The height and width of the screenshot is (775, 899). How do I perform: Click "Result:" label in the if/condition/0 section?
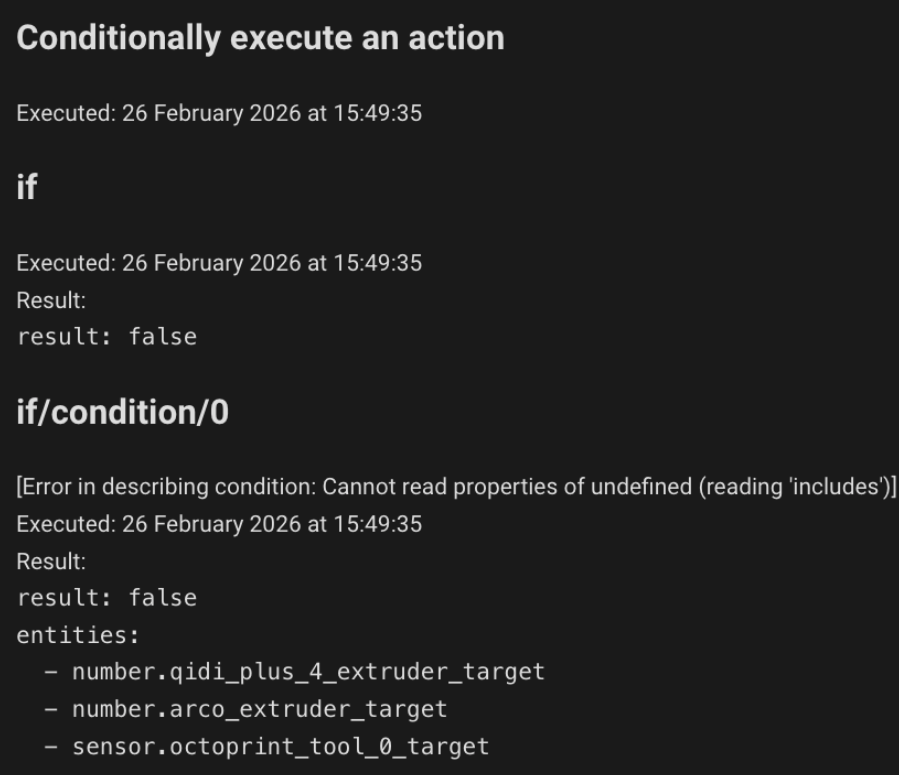point(51,561)
